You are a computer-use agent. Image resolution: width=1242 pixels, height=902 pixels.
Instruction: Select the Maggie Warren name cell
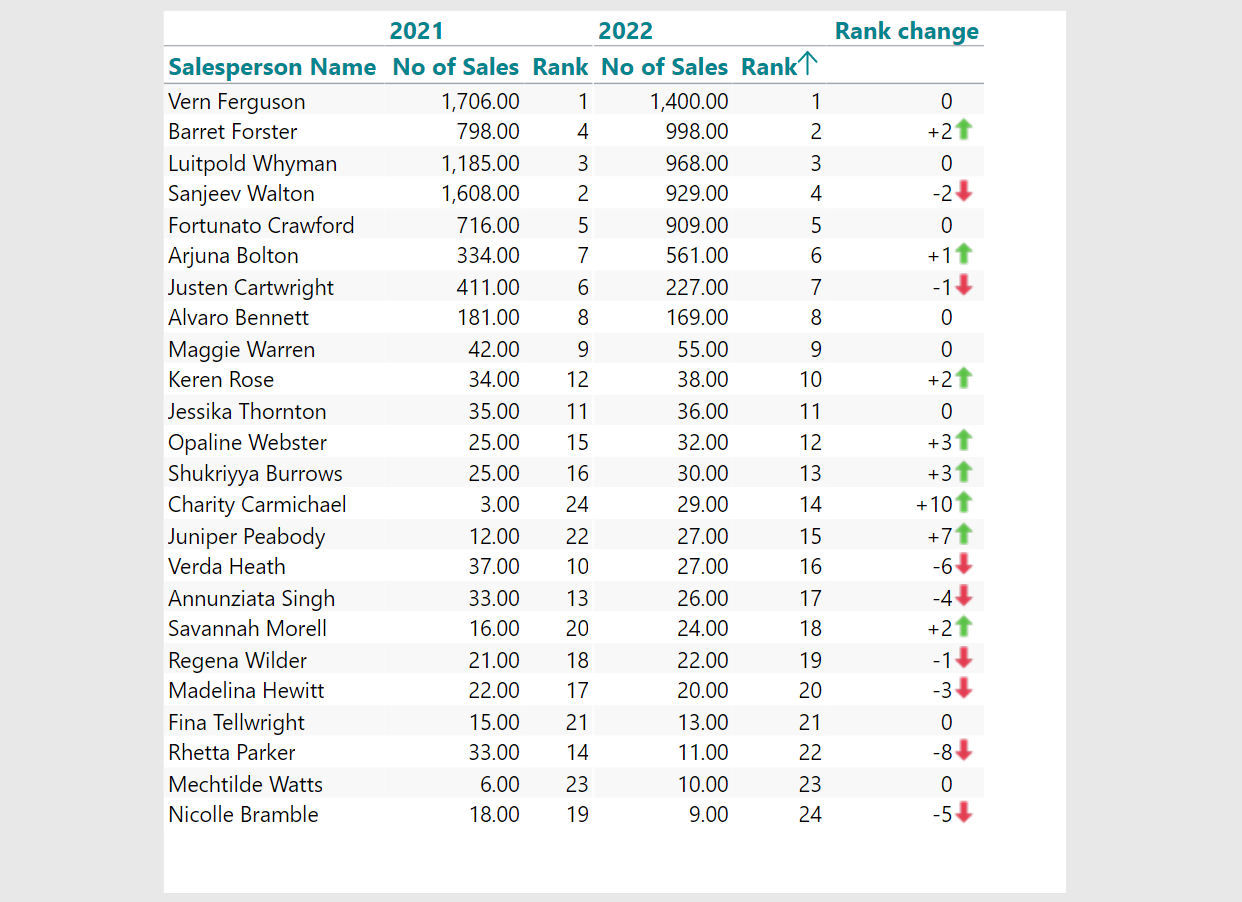click(242, 349)
